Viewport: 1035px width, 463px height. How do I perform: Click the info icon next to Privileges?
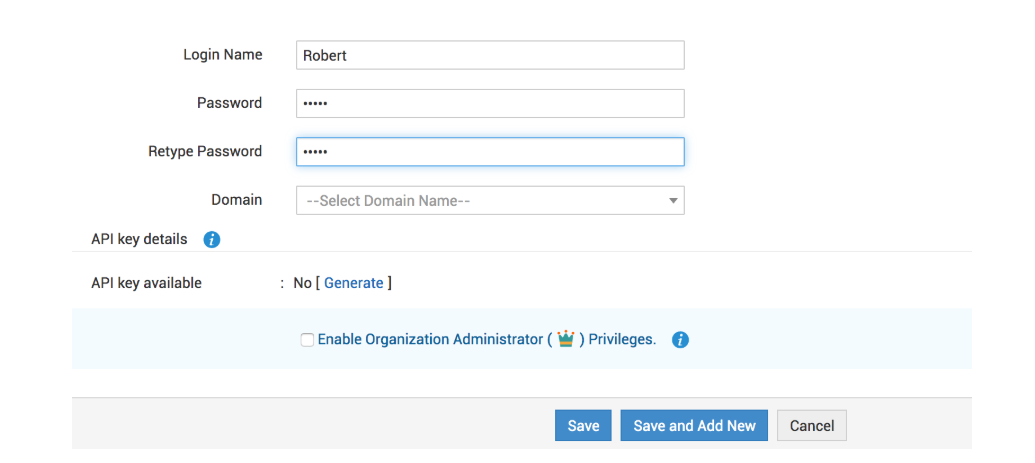(680, 340)
